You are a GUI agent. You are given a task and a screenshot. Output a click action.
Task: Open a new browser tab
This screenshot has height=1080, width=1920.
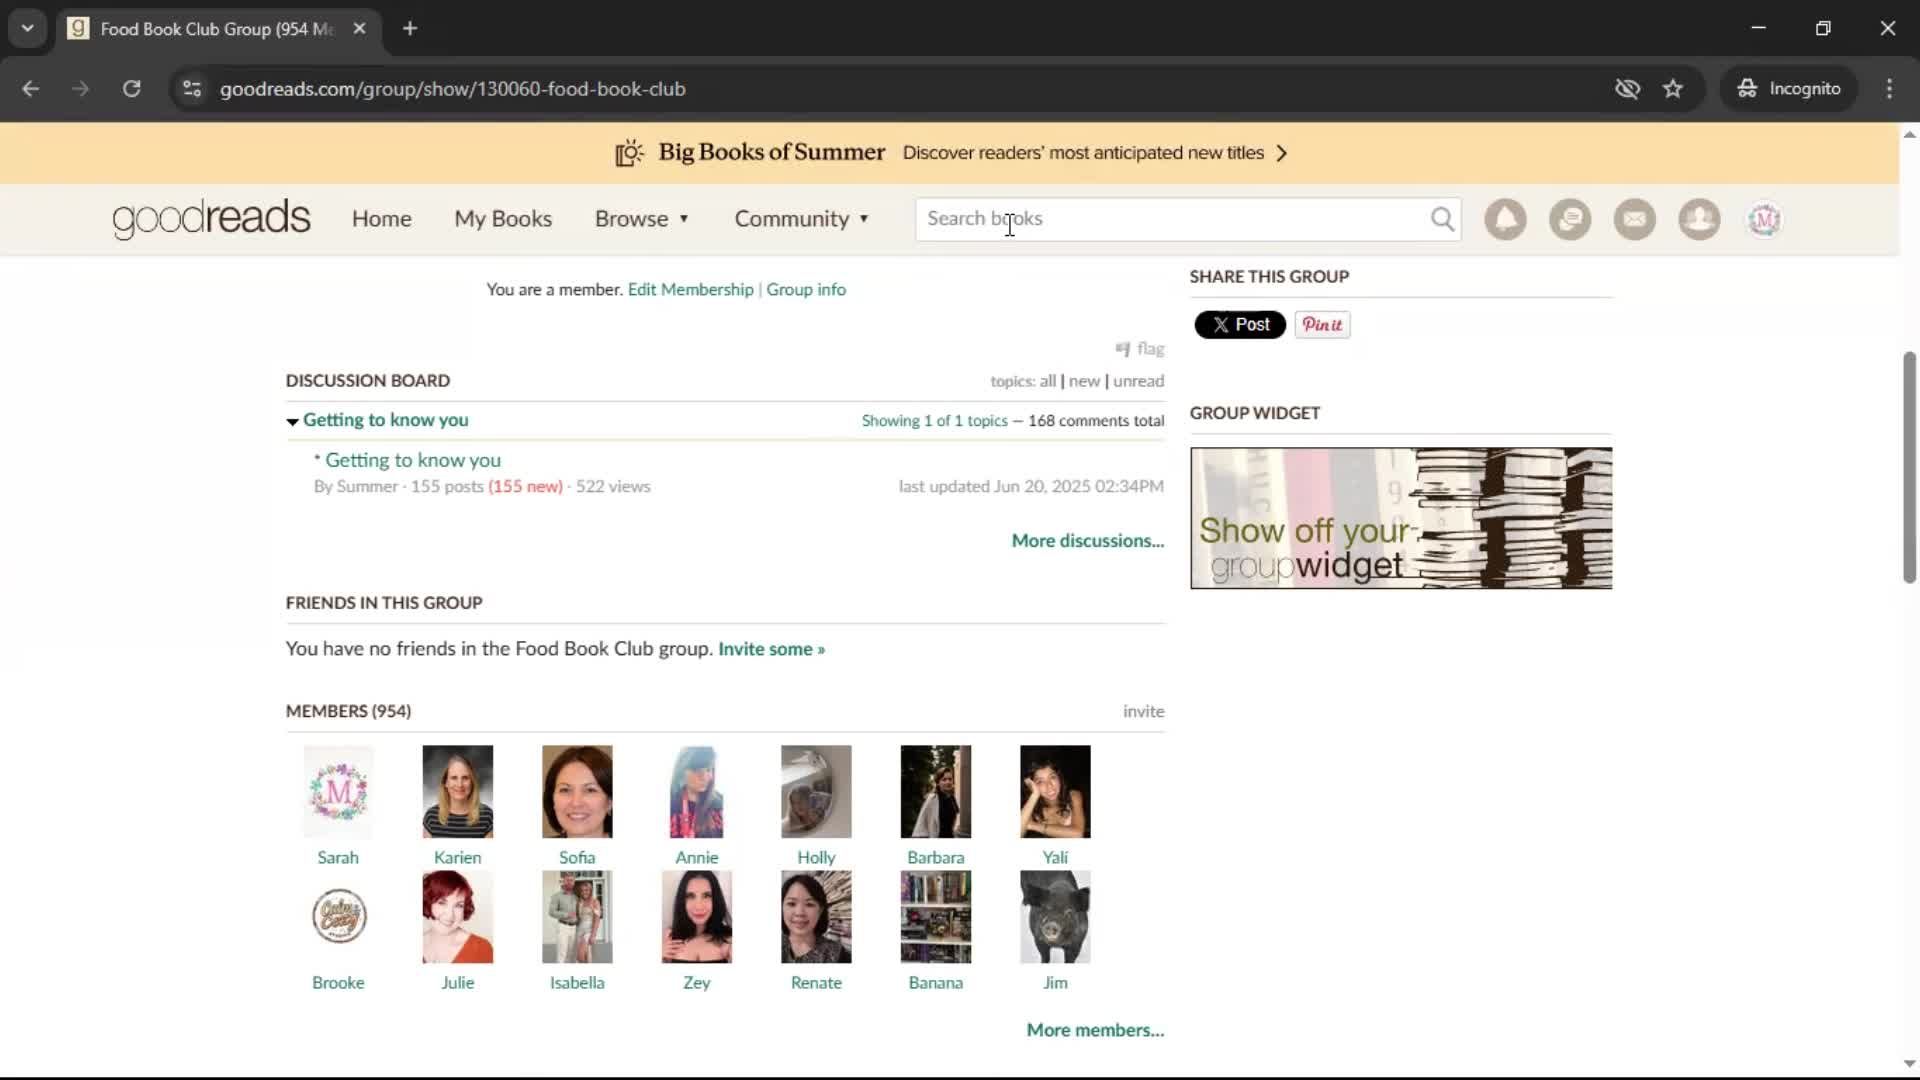(410, 29)
